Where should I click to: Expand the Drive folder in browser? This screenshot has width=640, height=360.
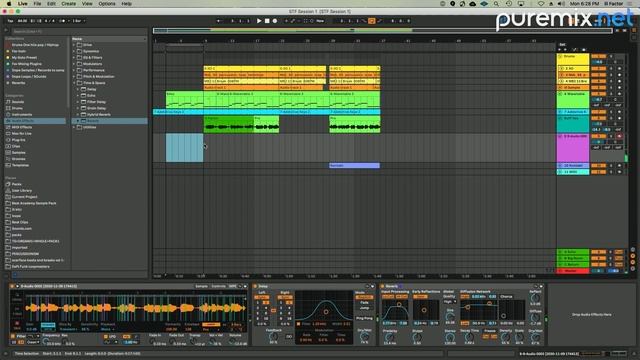click(x=74, y=45)
